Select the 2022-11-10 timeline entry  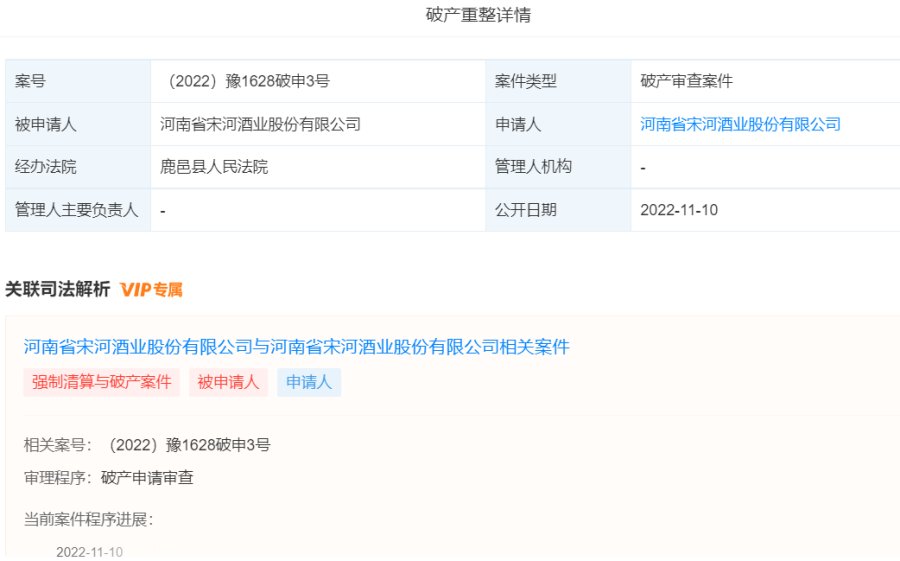point(89,552)
